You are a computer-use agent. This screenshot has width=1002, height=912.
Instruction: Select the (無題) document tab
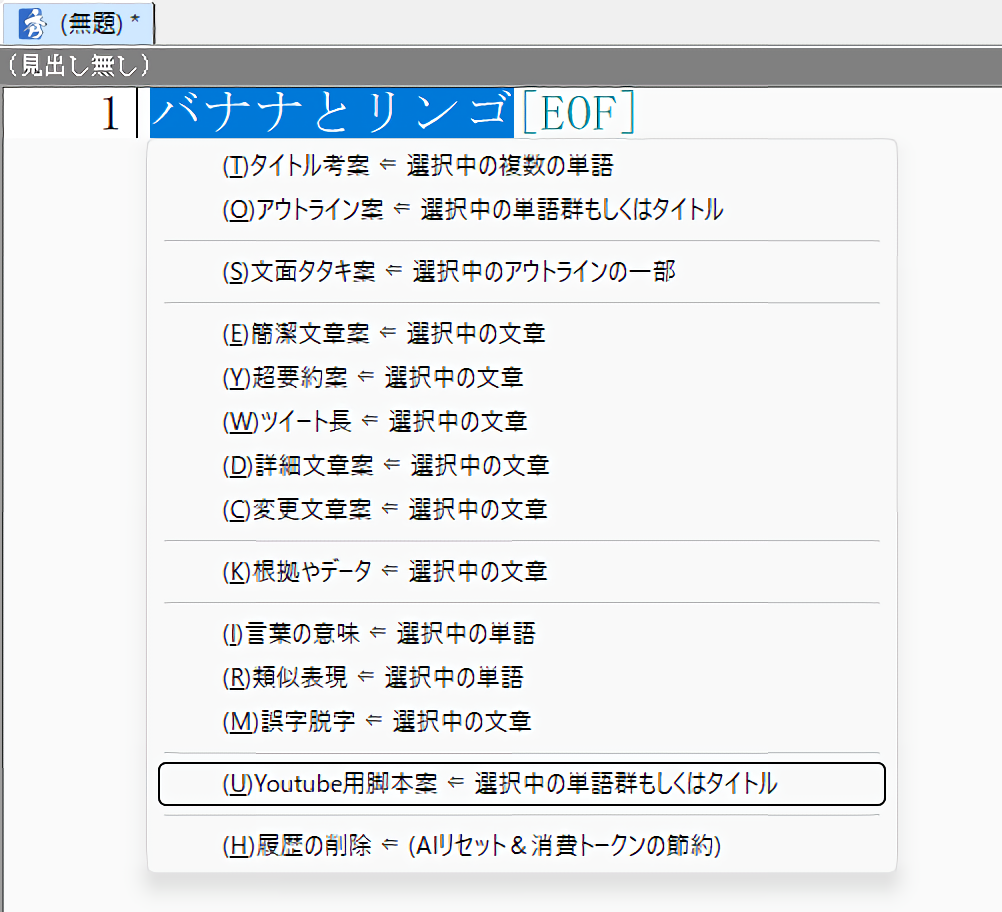pos(98,24)
